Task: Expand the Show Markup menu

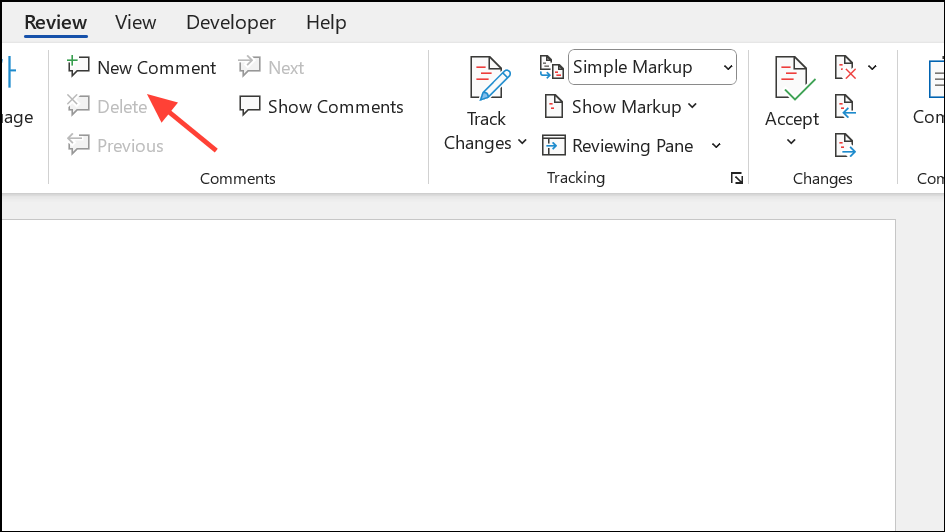Action: coord(620,107)
